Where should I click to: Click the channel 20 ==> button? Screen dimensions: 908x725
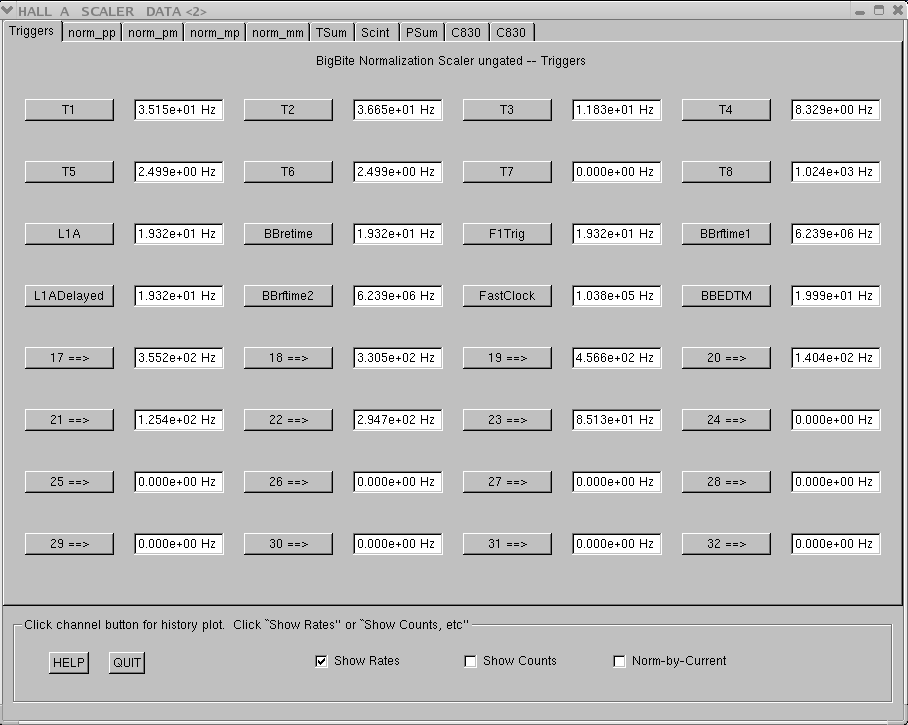[x=726, y=358]
